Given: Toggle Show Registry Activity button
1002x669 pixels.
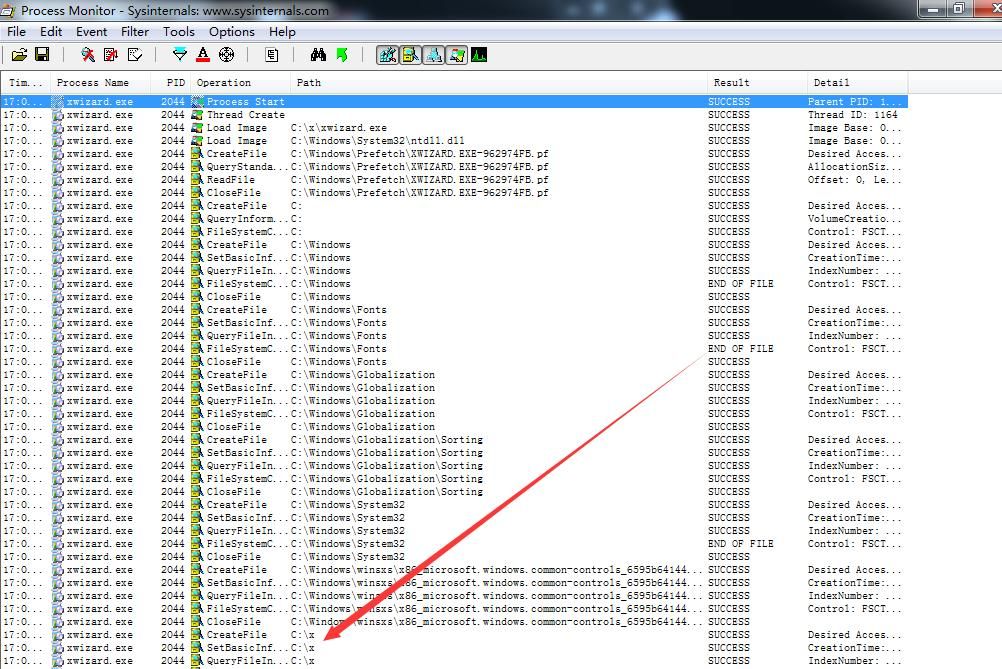Looking at the screenshot, I should 388,55.
